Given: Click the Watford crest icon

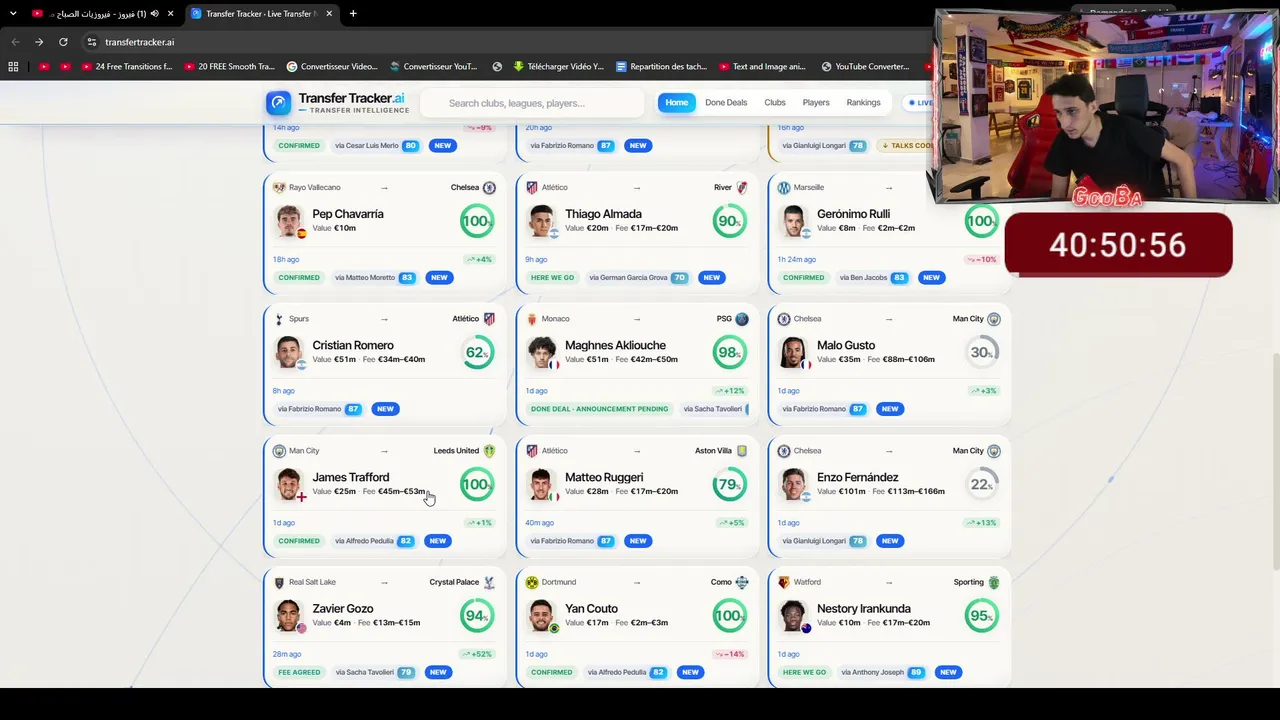Looking at the screenshot, I should coord(784,582).
